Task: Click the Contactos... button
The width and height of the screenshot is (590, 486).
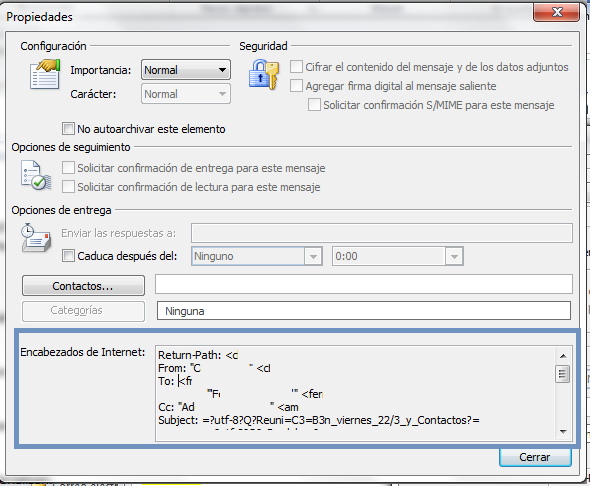Action: coord(83,286)
